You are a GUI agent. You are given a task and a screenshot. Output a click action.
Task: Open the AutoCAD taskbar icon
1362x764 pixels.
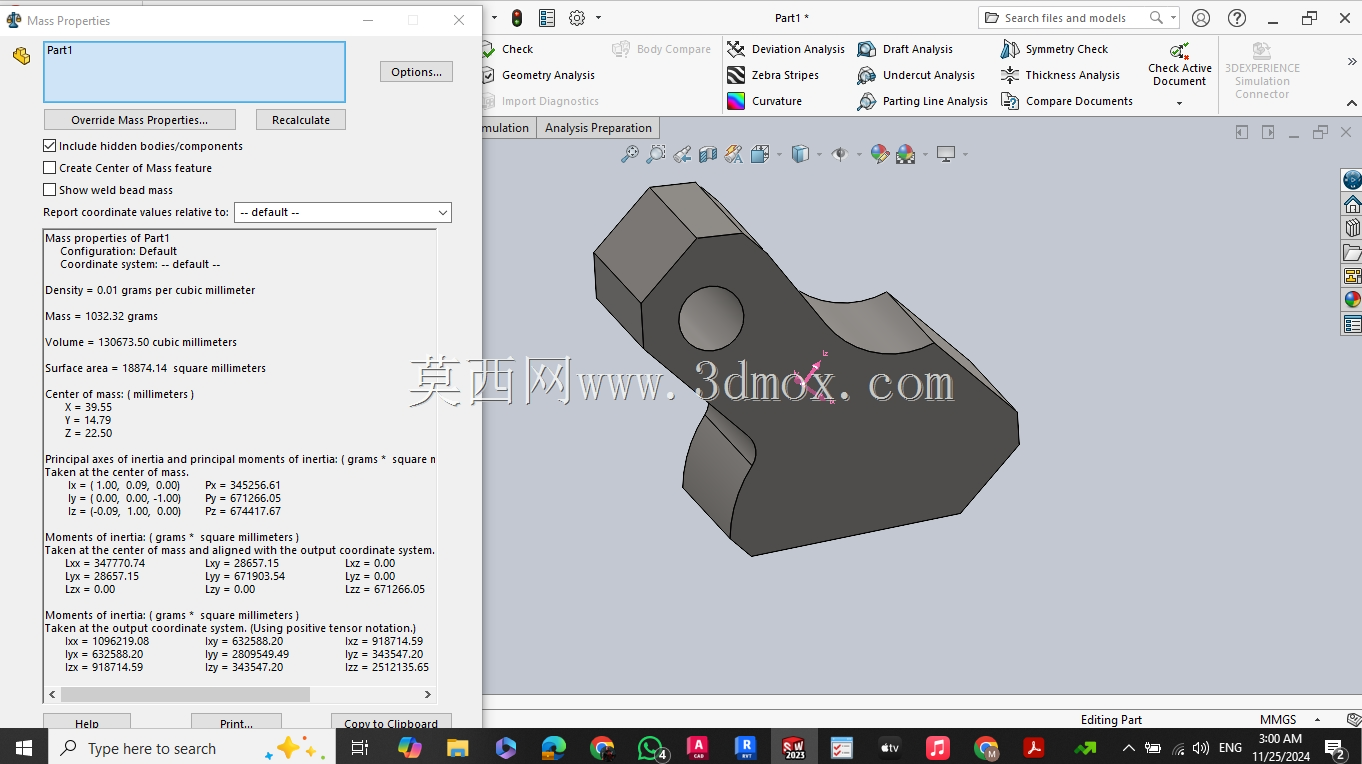click(x=698, y=747)
